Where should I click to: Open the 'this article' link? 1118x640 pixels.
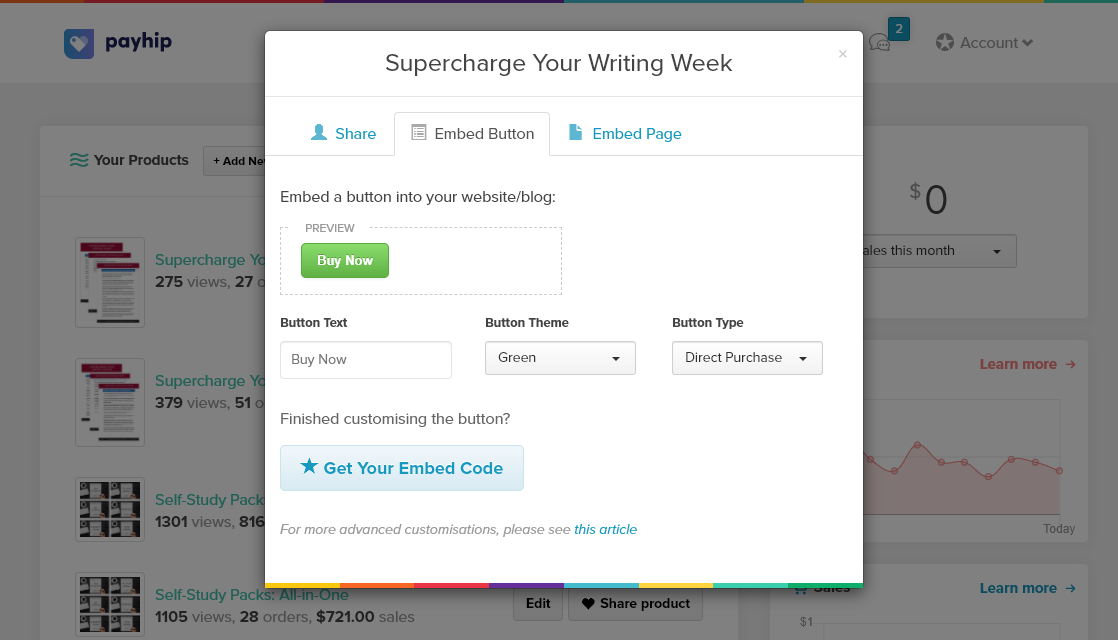pos(605,530)
